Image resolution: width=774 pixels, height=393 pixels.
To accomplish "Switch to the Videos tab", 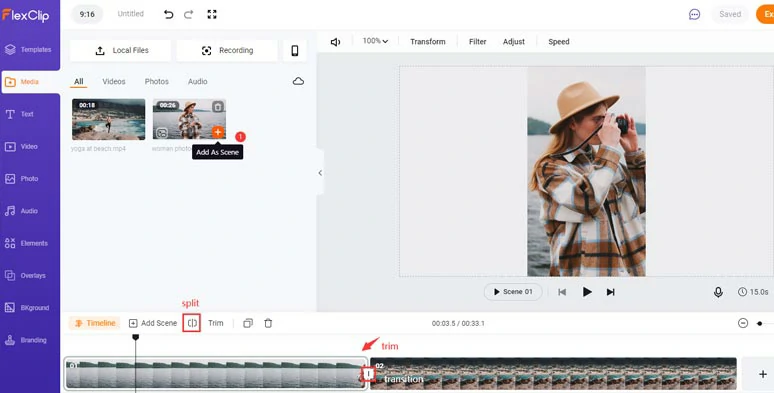I will point(114,81).
